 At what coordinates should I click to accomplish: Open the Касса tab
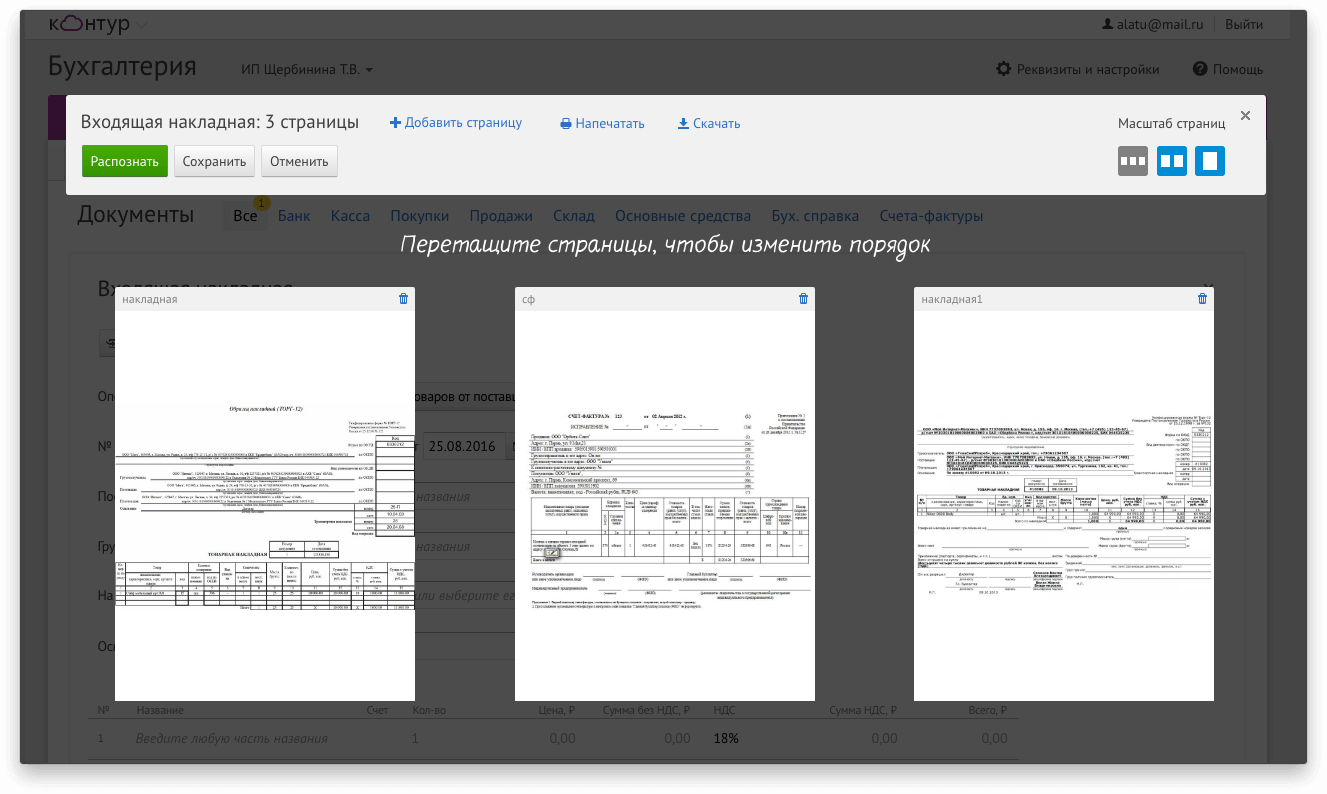coord(350,216)
